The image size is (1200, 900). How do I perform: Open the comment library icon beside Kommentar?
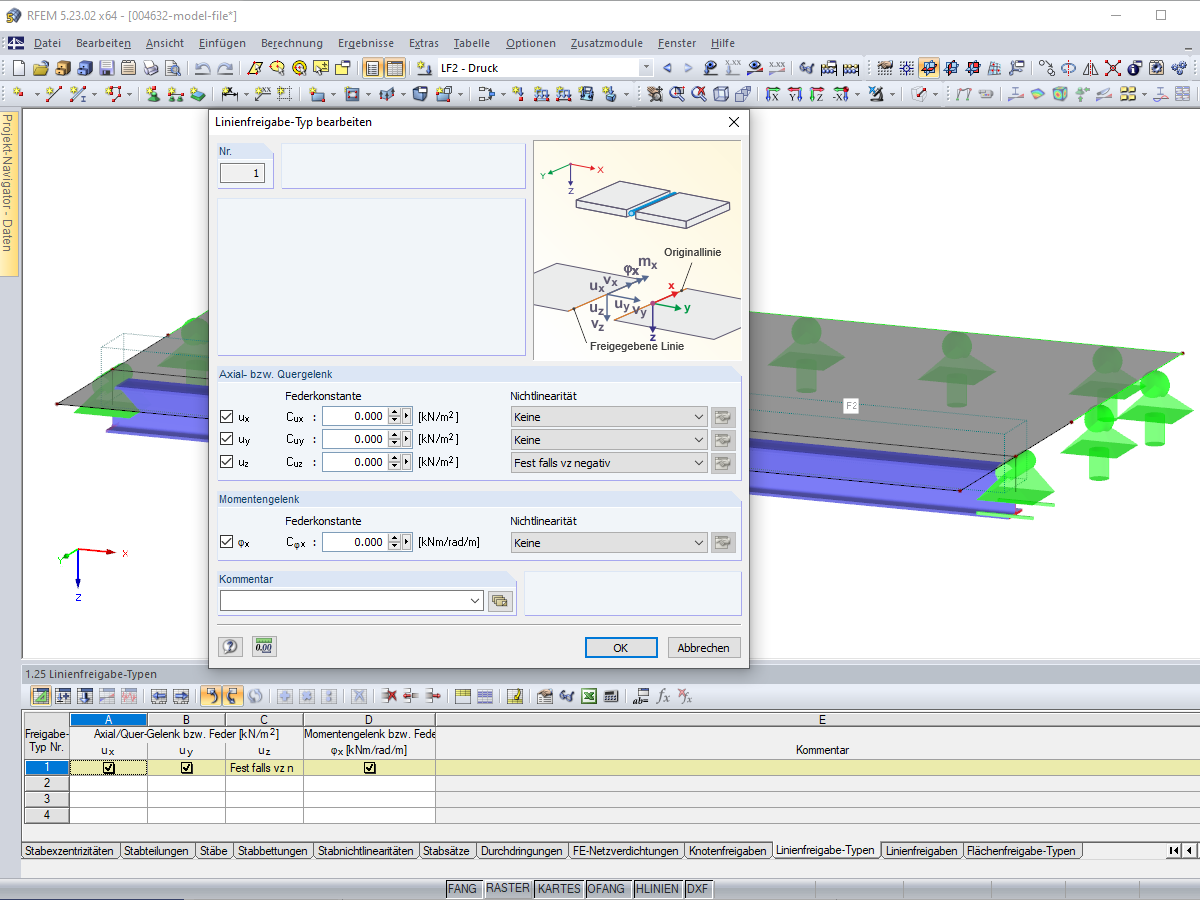[500, 600]
